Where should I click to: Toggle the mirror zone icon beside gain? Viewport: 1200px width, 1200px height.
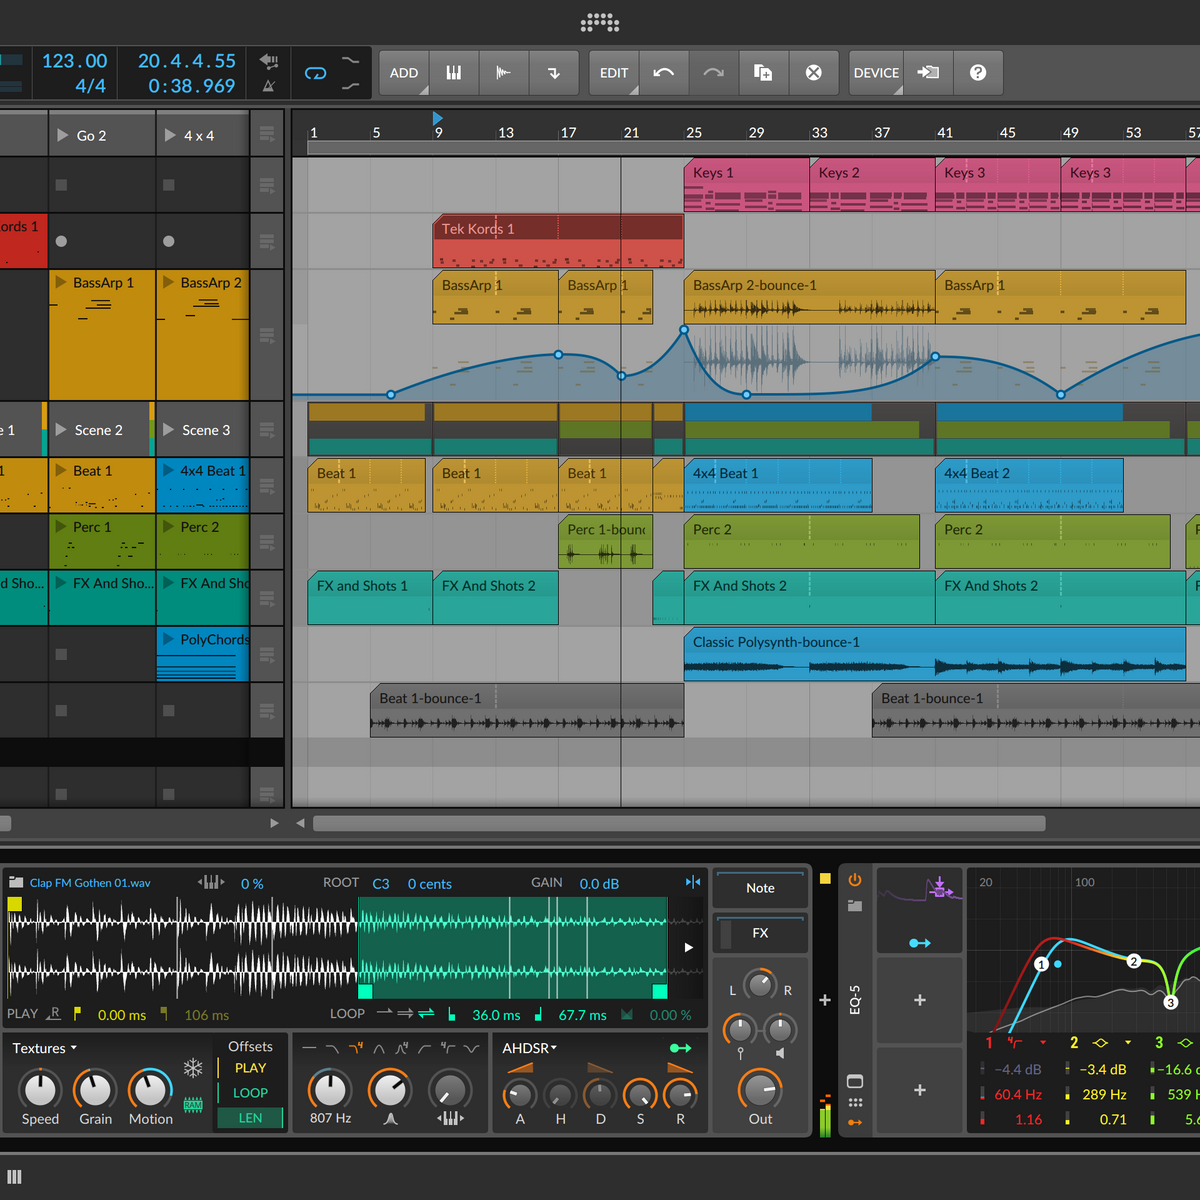click(x=693, y=882)
